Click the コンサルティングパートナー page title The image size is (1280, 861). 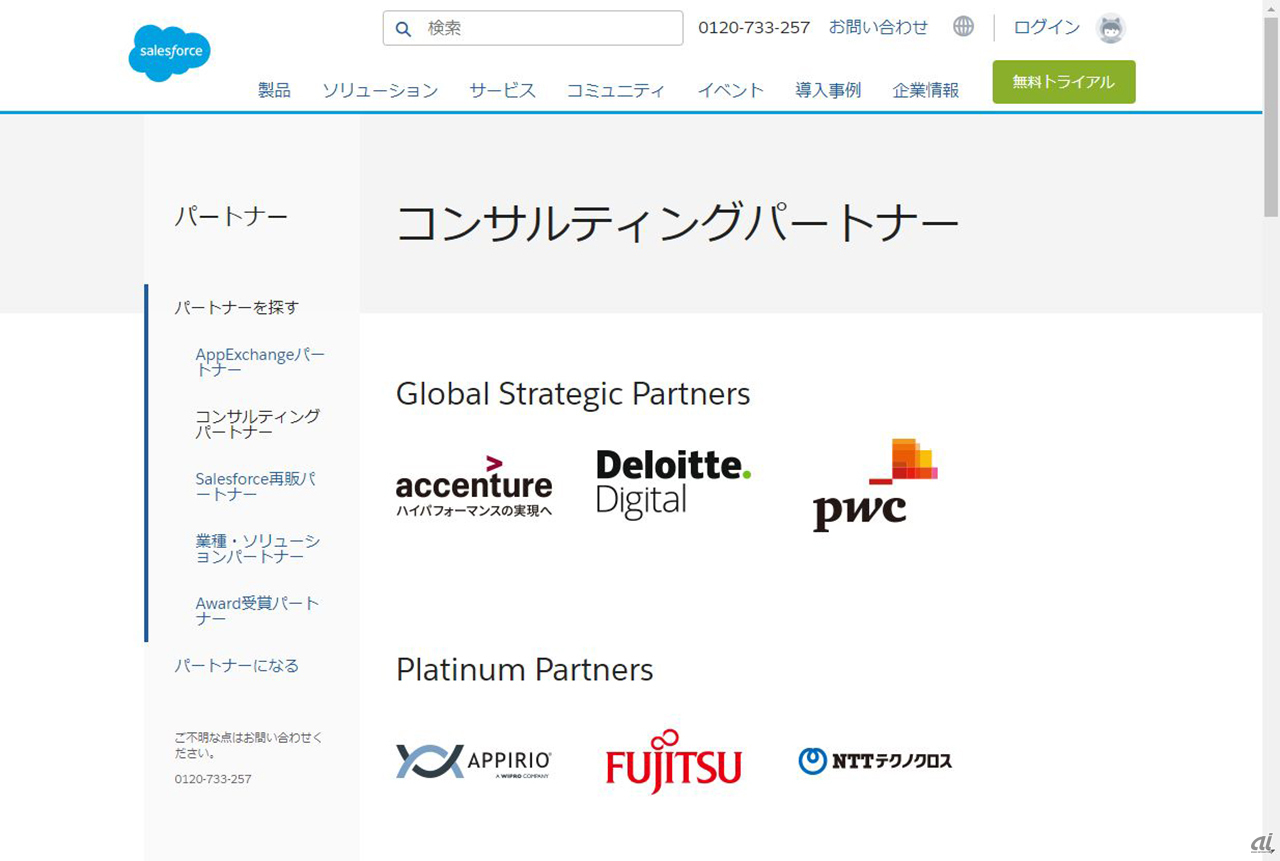pos(678,223)
